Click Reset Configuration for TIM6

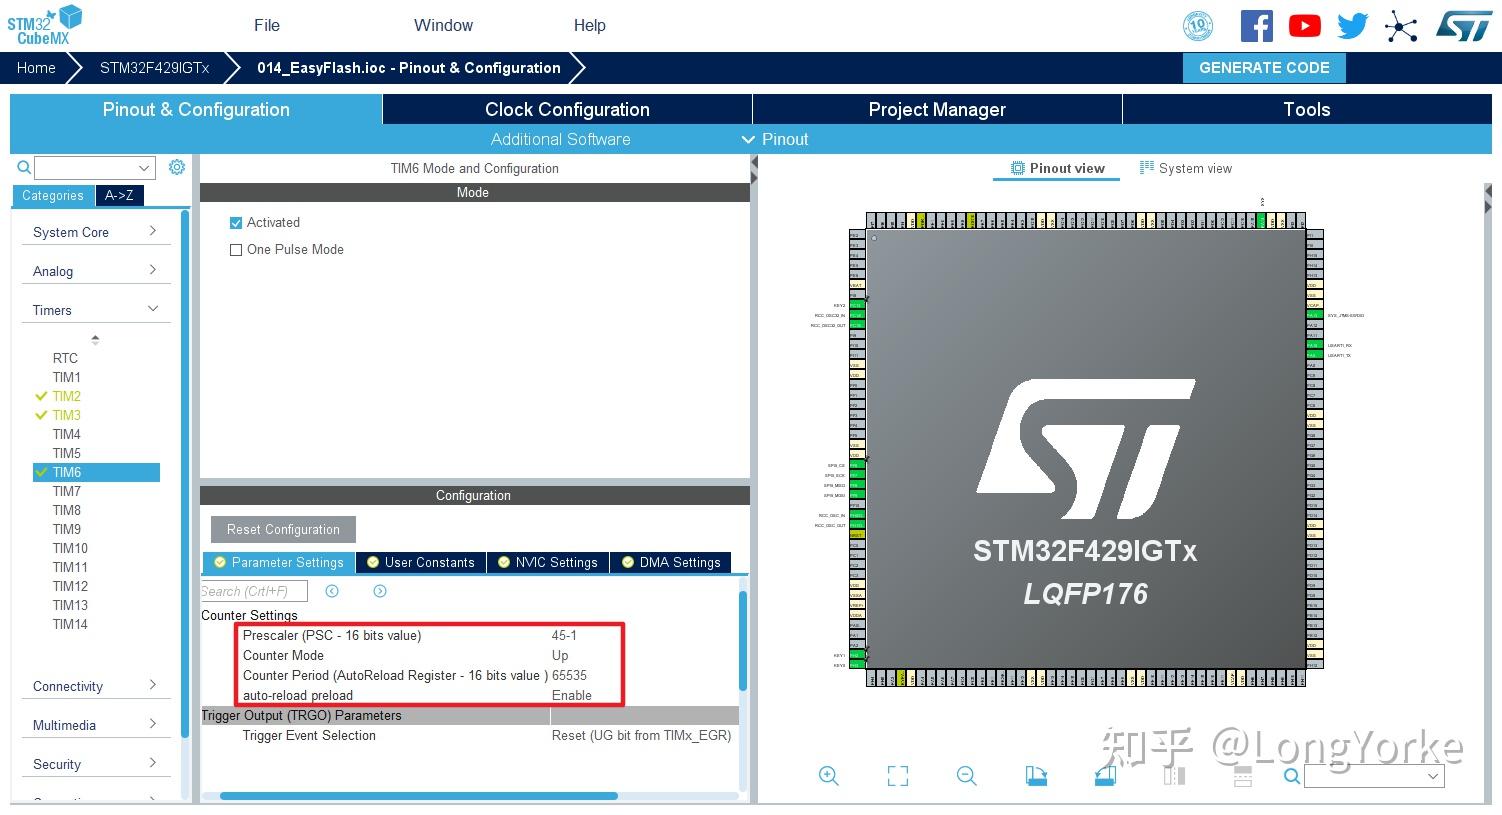coord(282,529)
